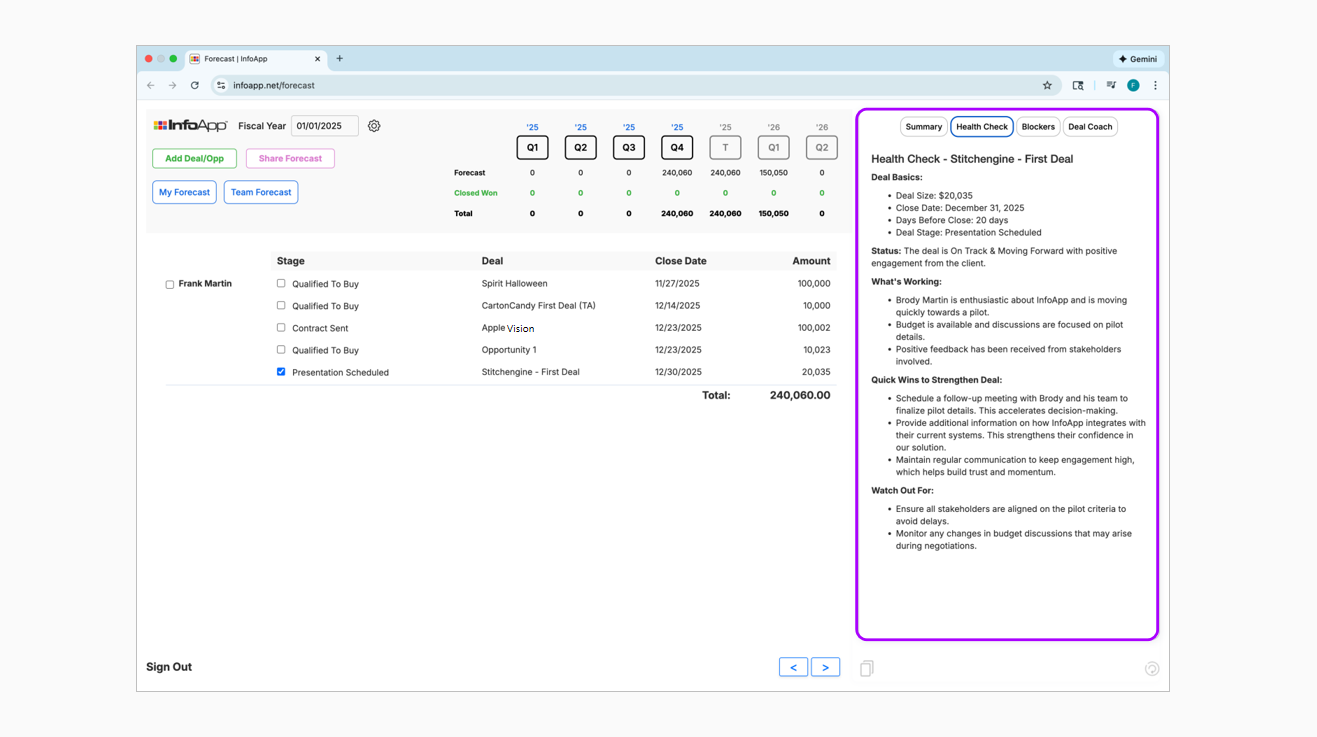1317x737 pixels.
Task: Open a new browser tab
Action: pyautogui.click(x=340, y=59)
